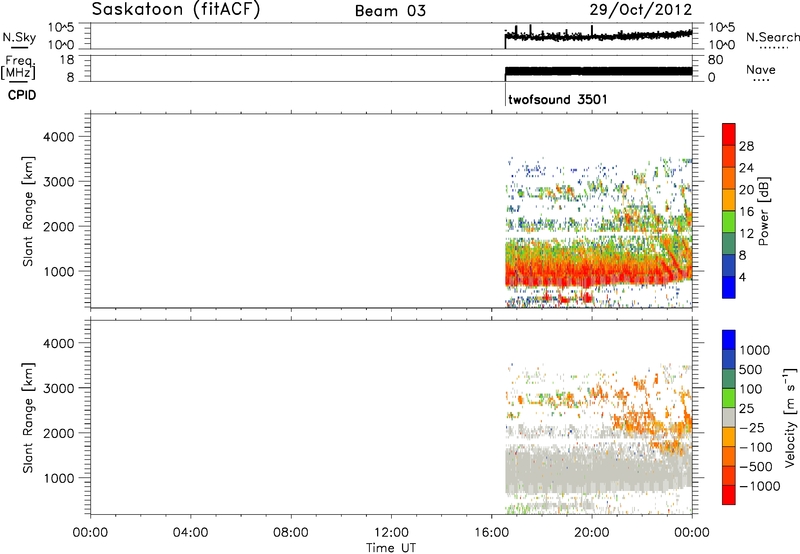Click the '4000' tick on the power panel
The height and width of the screenshot is (554, 800).
59,137
